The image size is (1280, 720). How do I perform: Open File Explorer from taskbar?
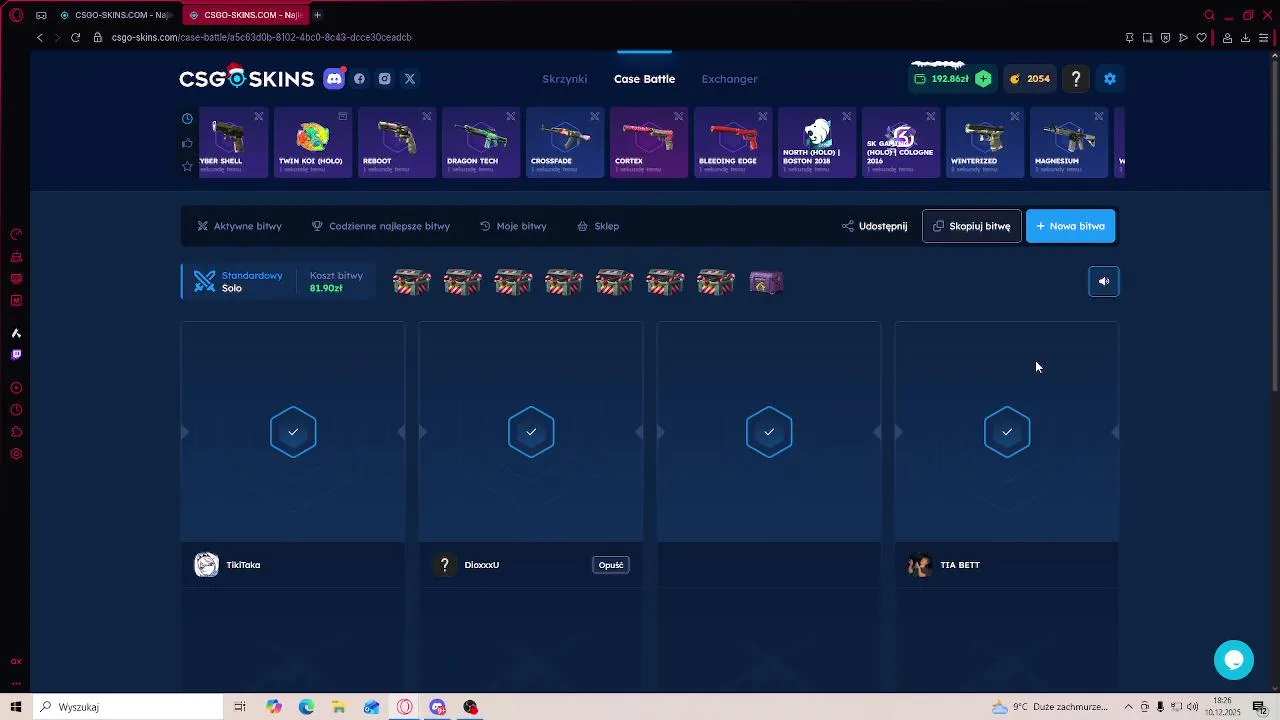pos(339,707)
